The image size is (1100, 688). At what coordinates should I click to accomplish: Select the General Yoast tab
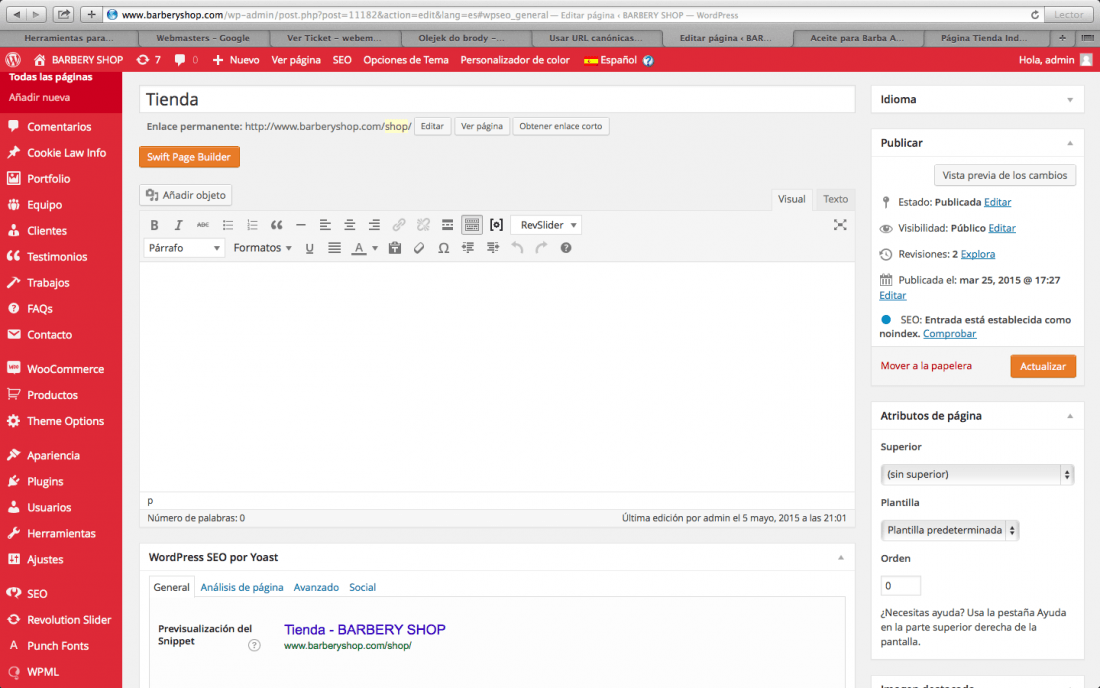tap(171, 588)
